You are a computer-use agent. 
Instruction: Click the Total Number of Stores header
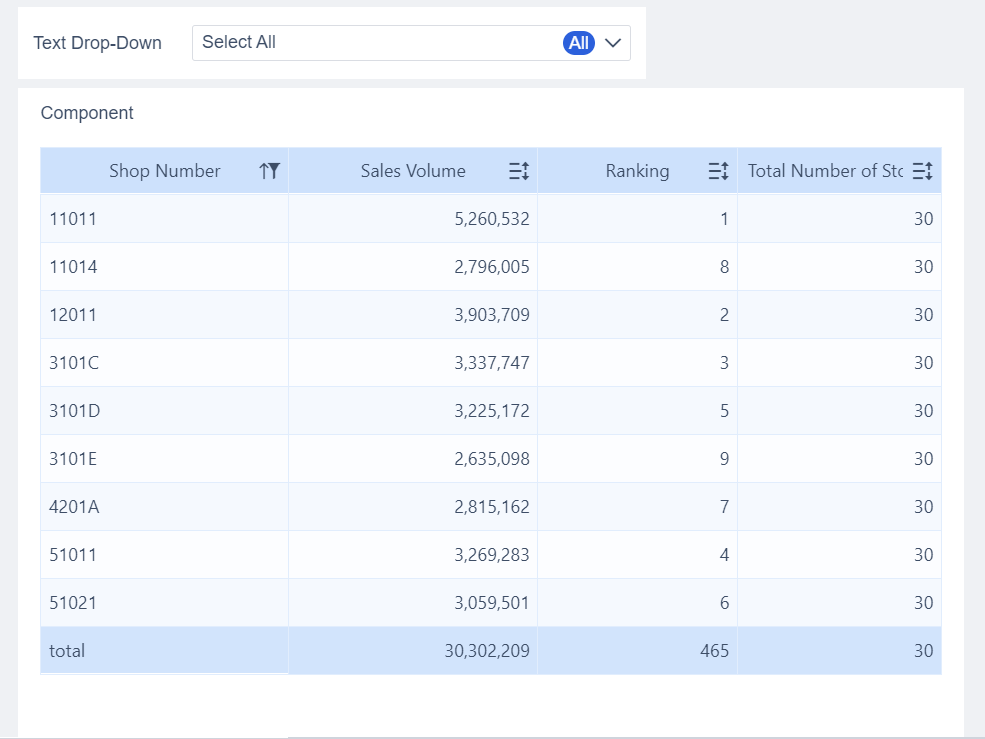pos(825,171)
